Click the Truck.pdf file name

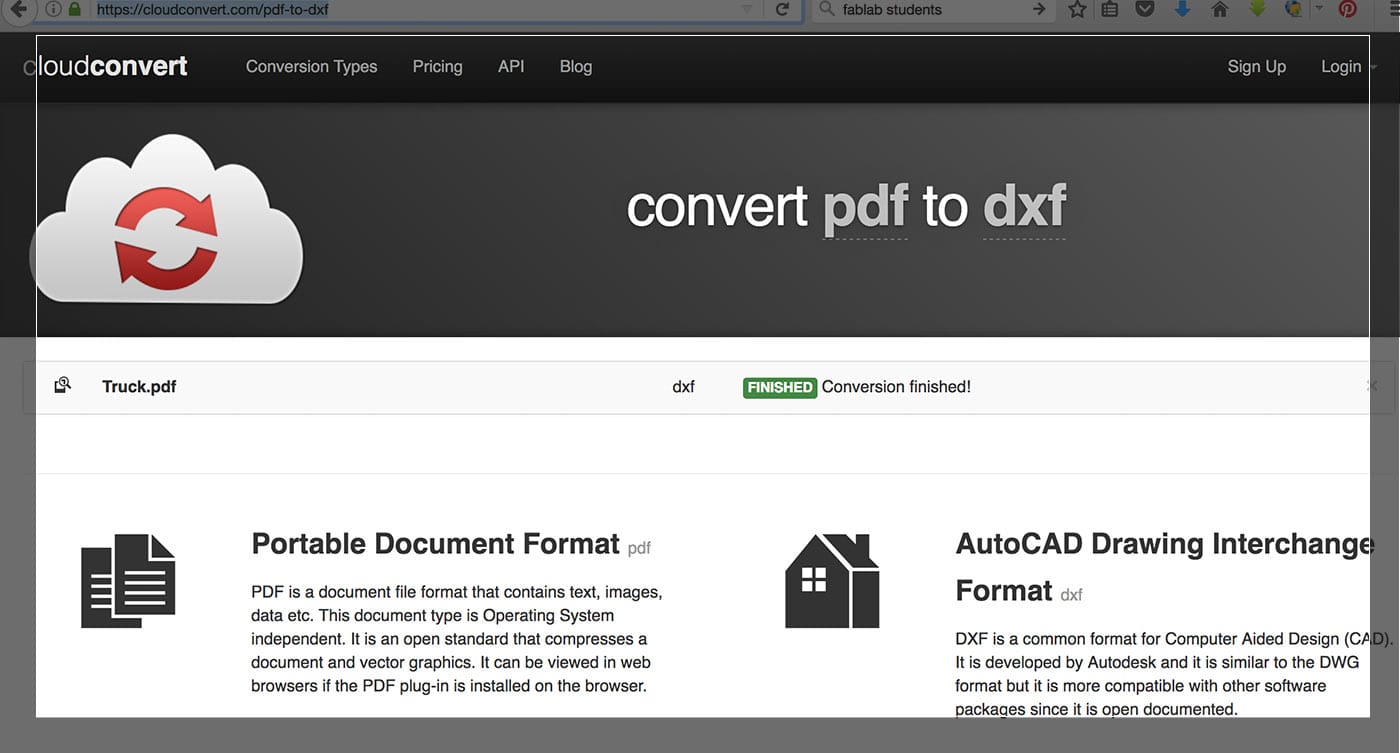(x=139, y=386)
